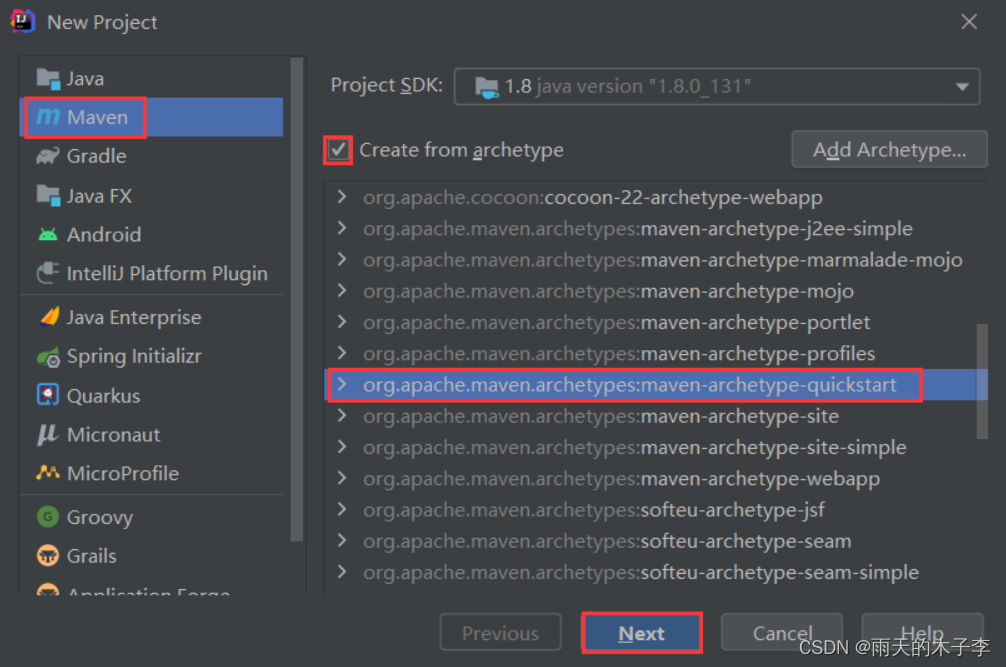This screenshot has width=1006, height=667.
Task: Choose Quarkus project type
Action: click(x=151, y=396)
